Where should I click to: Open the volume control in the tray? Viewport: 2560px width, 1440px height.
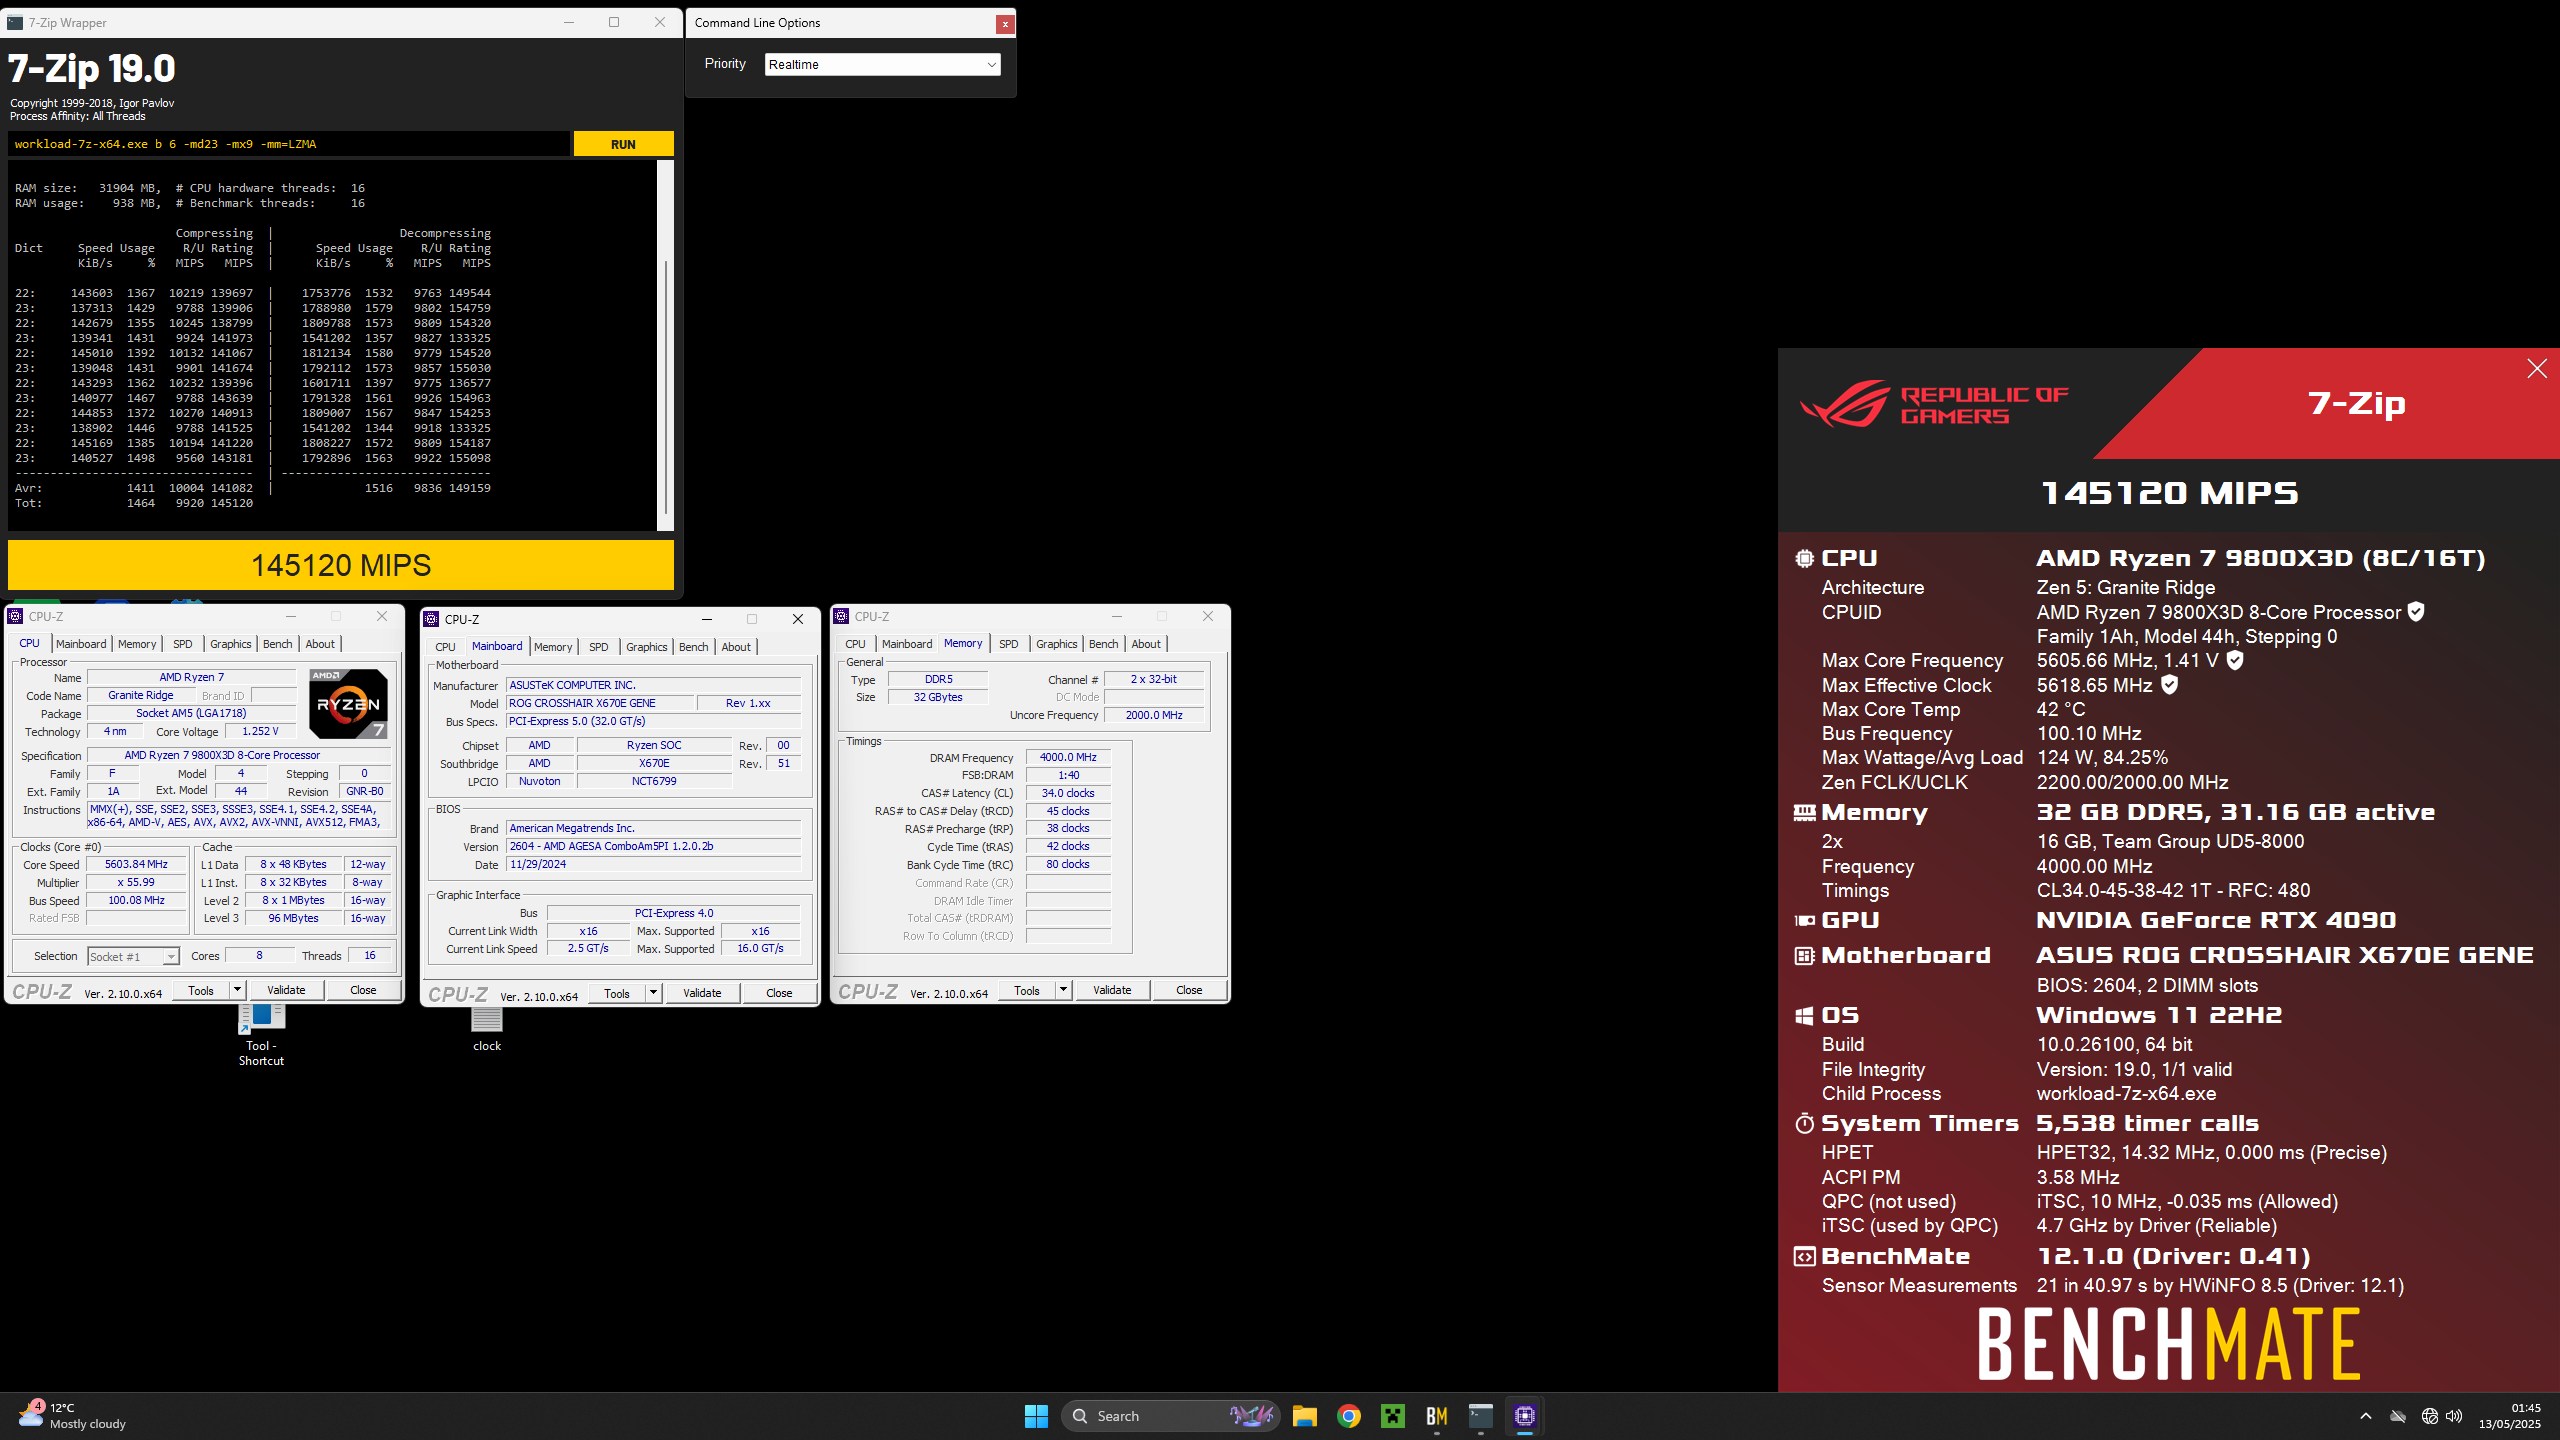[x=2454, y=1416]
